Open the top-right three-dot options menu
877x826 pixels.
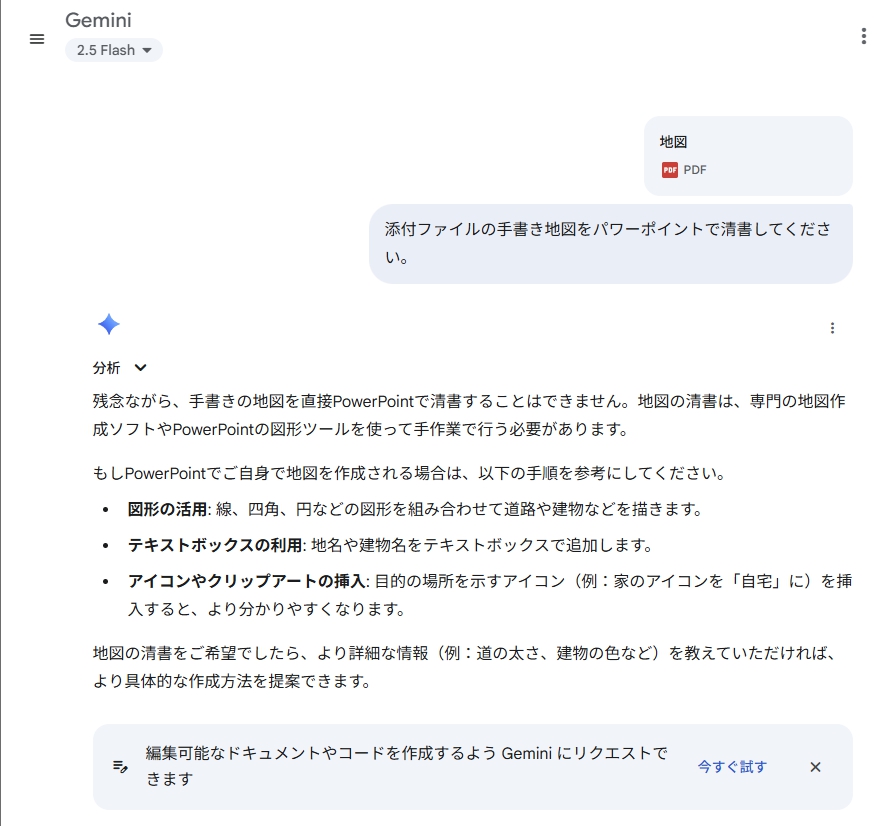864,37
